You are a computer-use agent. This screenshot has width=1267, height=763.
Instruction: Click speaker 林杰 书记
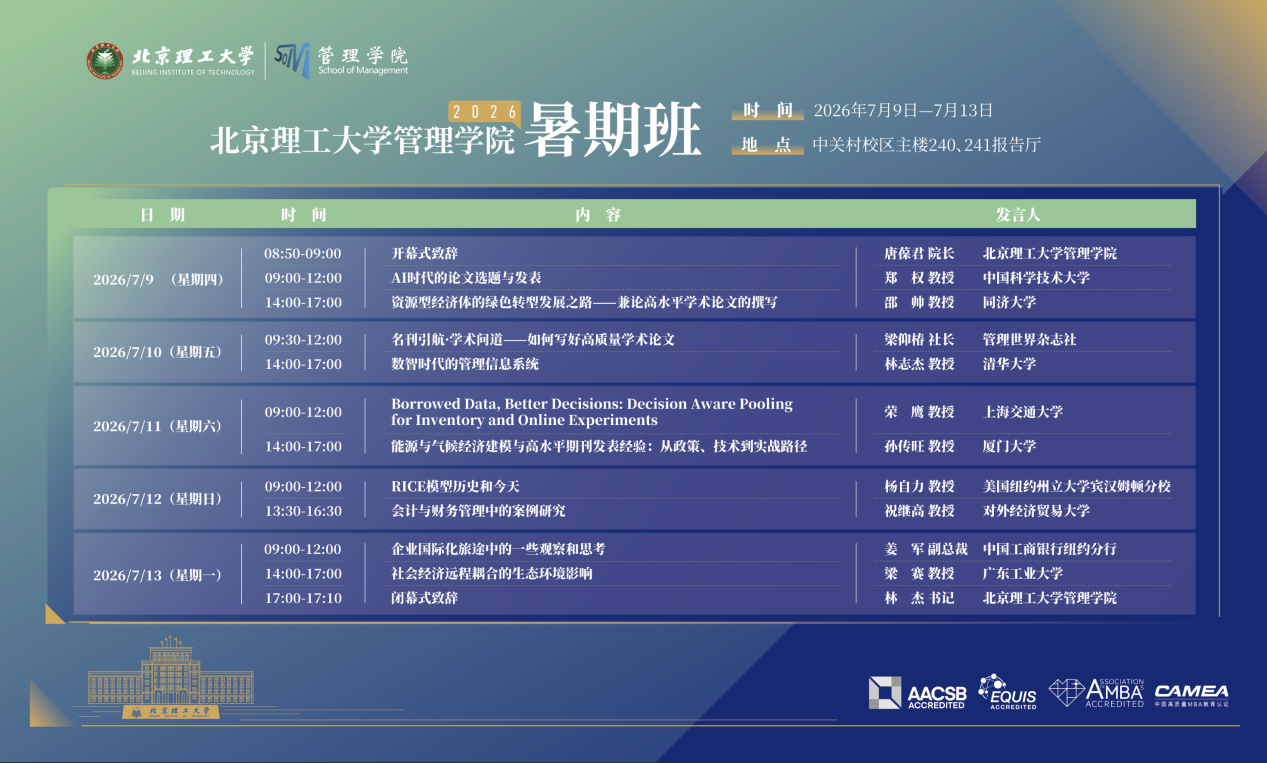[919, 598]
